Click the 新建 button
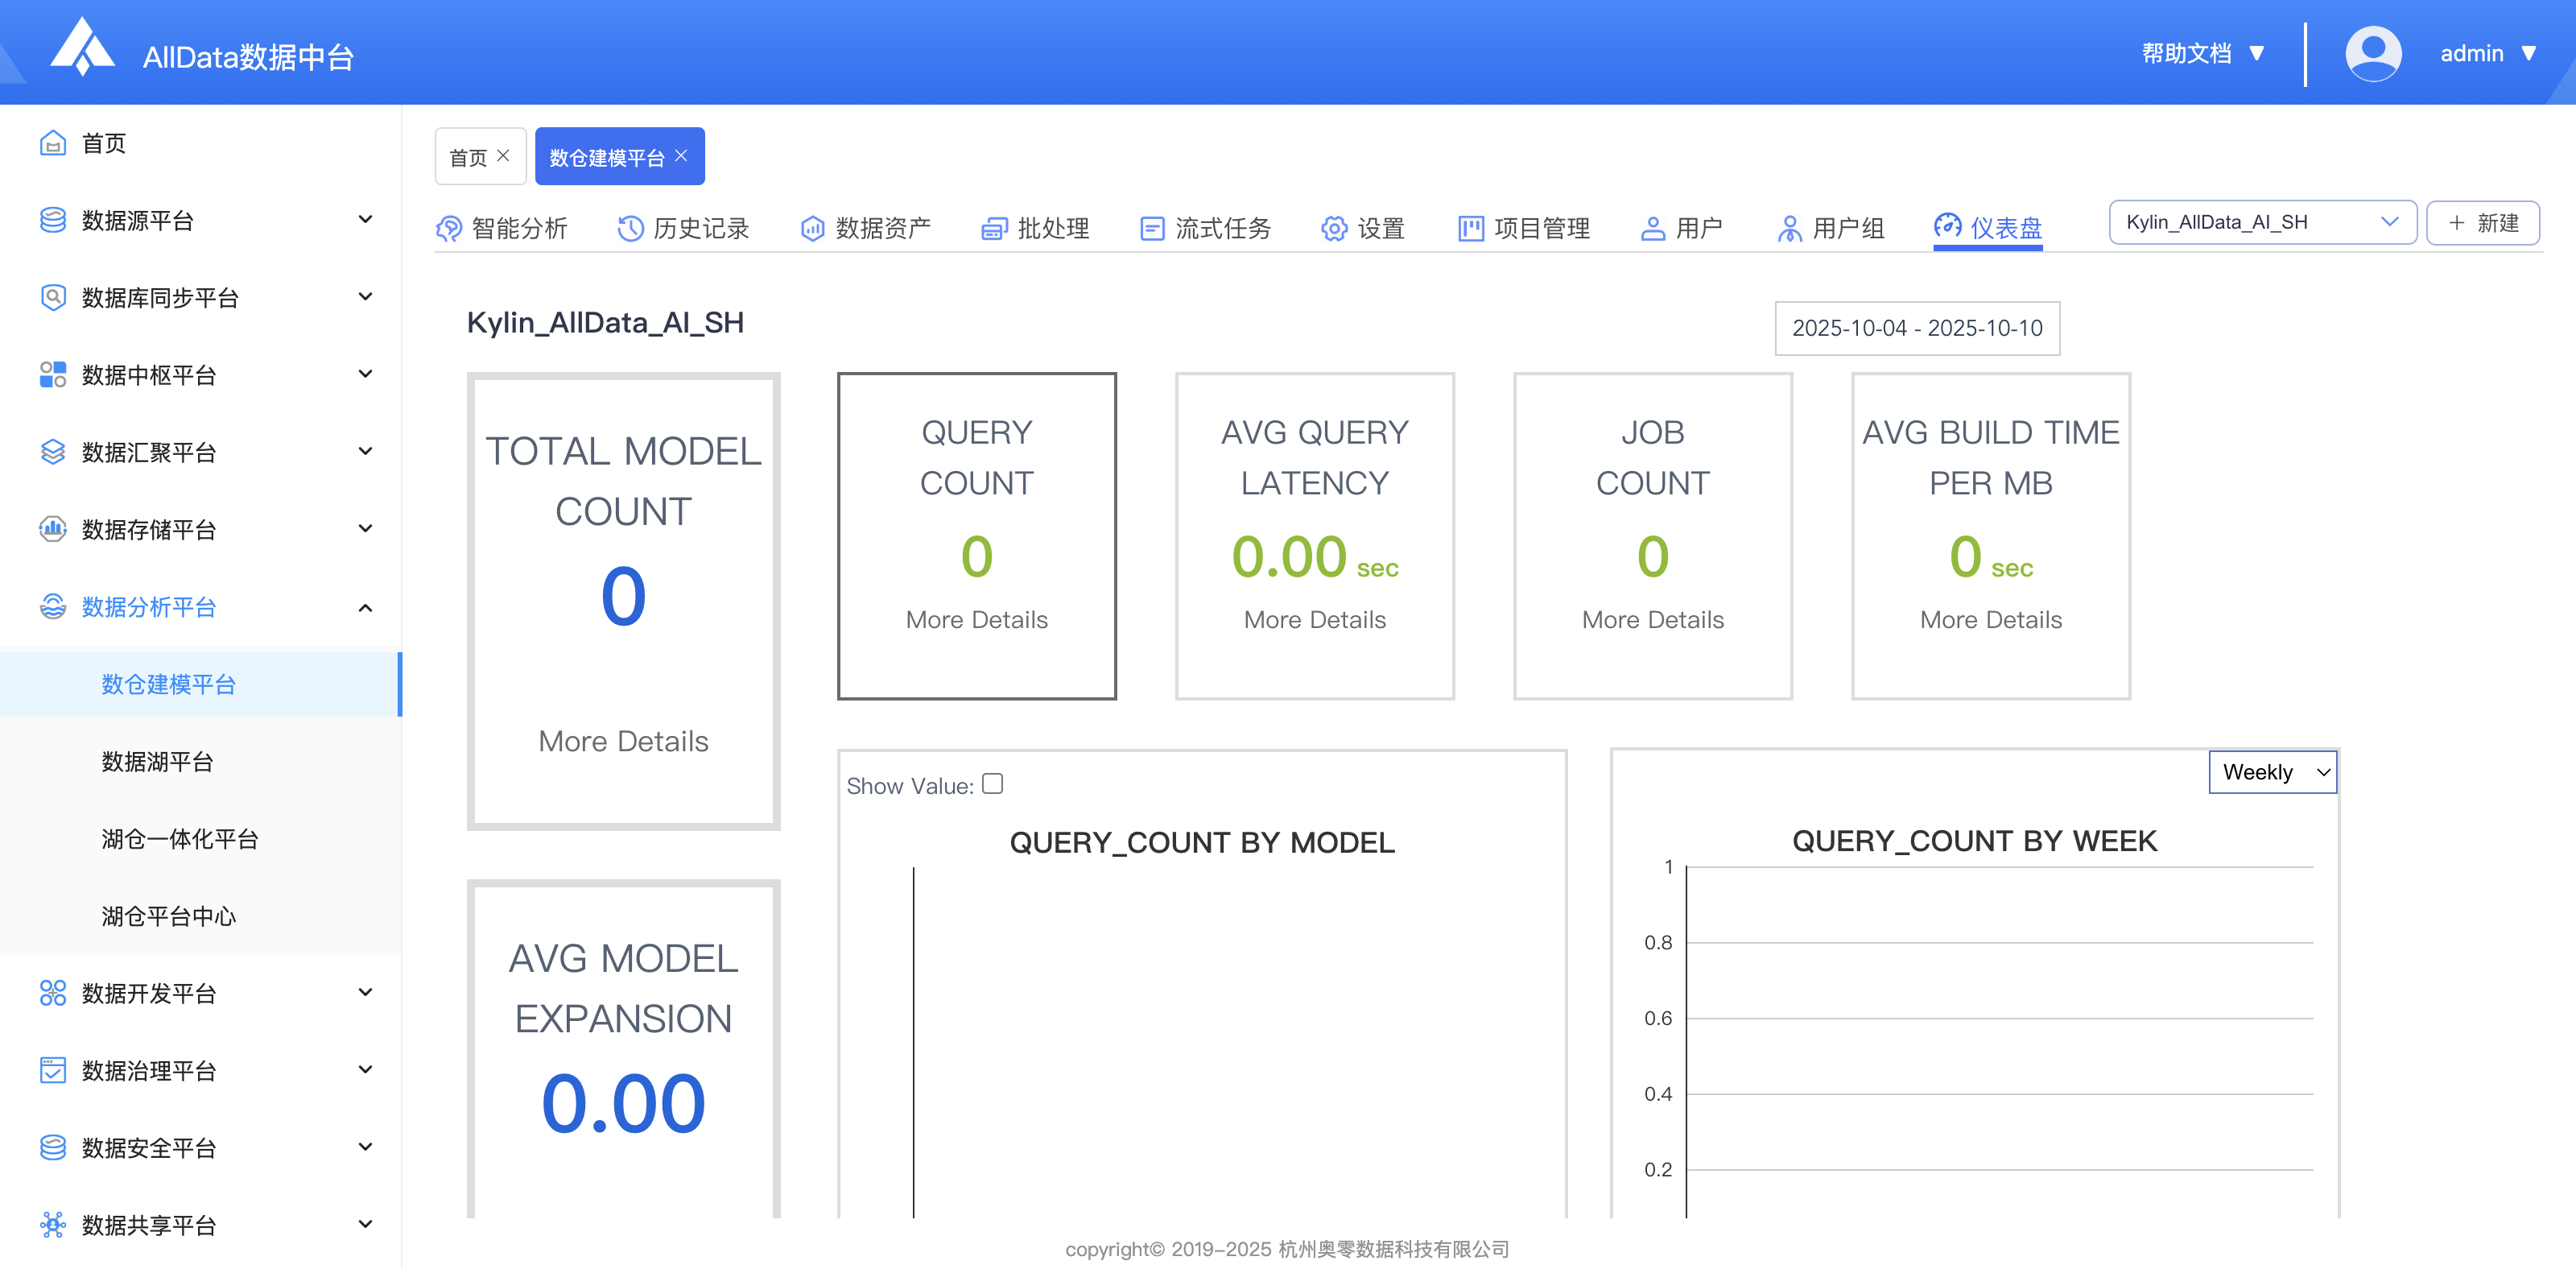Viewport: 2576px width, 1269px height. 2482,222
